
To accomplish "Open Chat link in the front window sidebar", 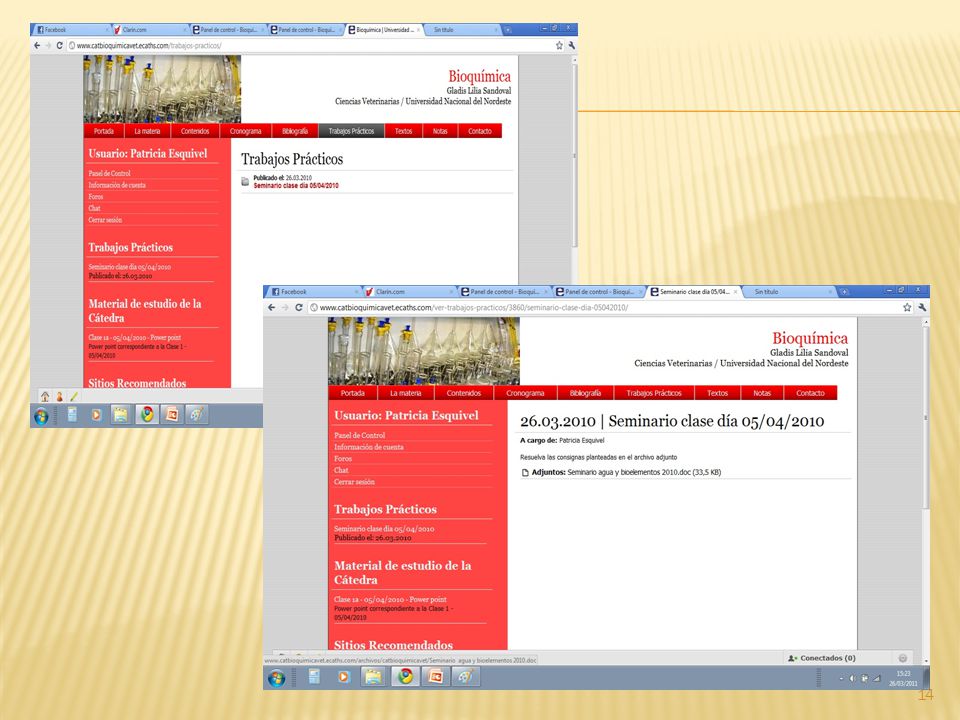I will (x=341, y=470).
